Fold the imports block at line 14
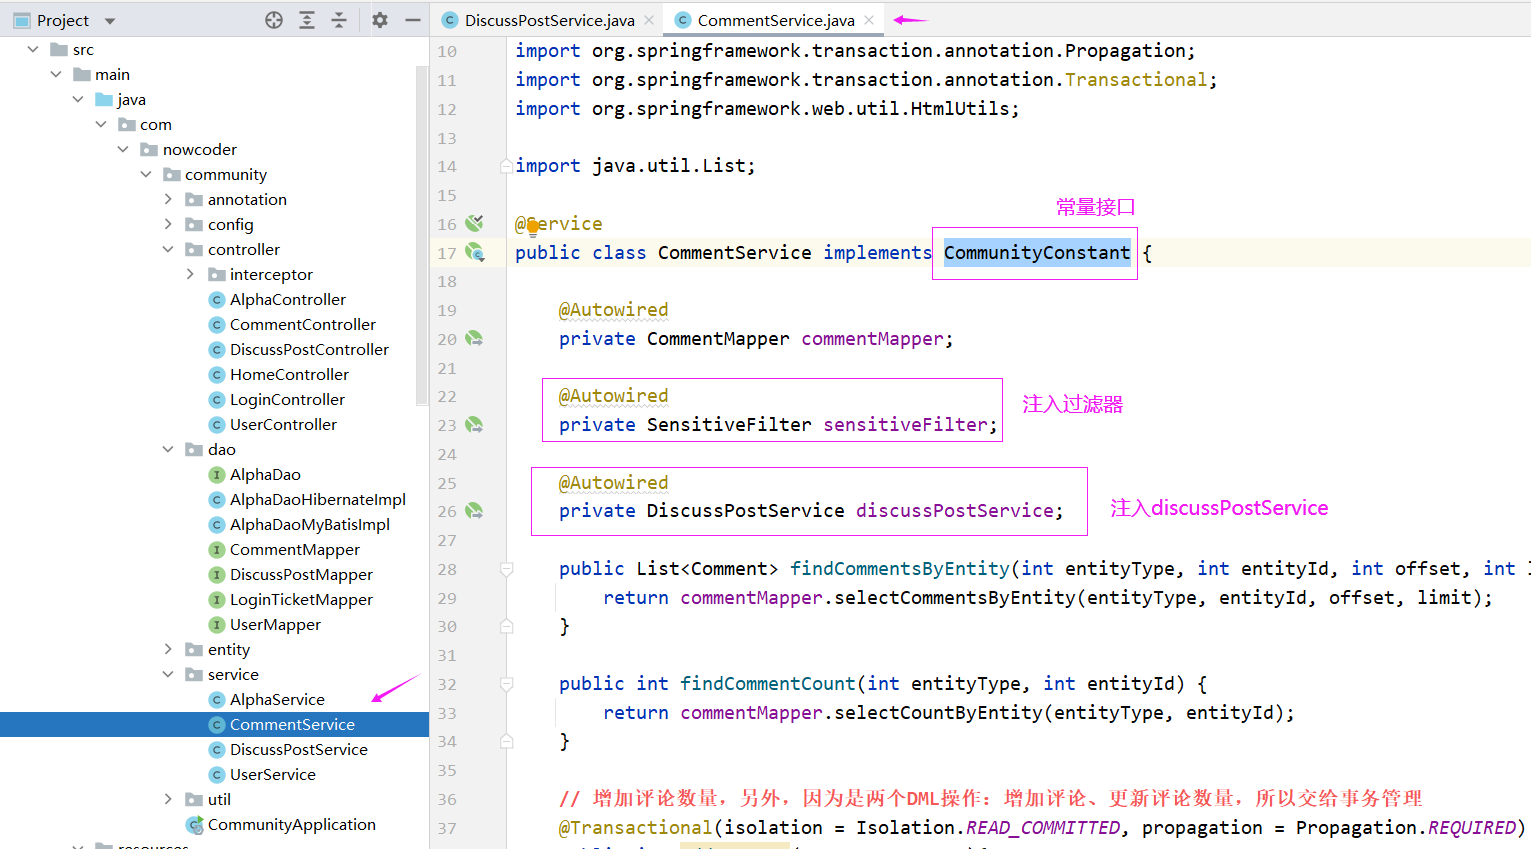 [x=506, y=166]
